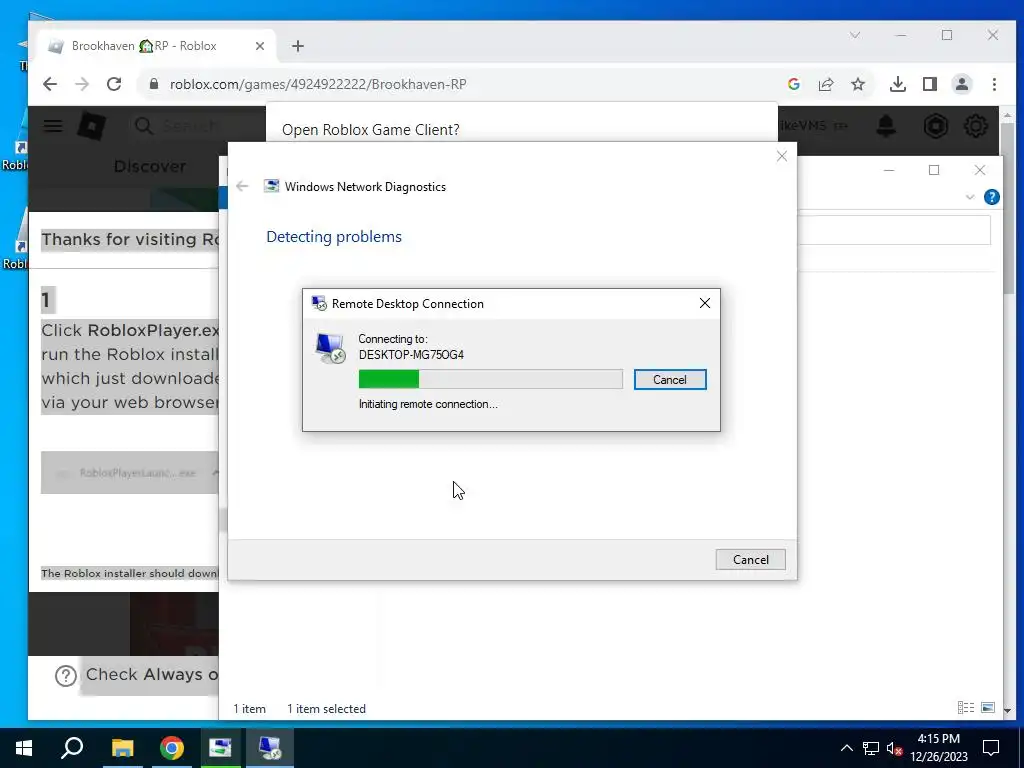Viewport: 1024px width, 768px height.
Task: Click the File Explorer search field
Action: [x=893, y=231]
